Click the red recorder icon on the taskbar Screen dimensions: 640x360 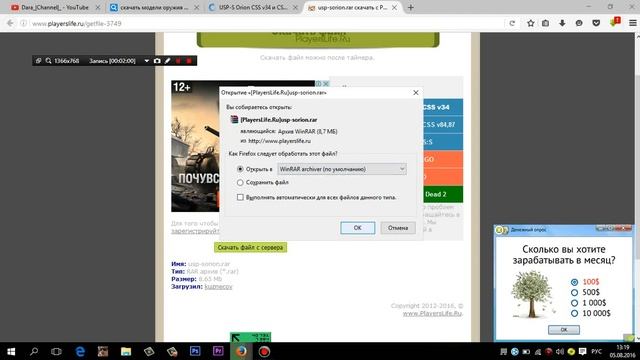[x=264, y=351]
